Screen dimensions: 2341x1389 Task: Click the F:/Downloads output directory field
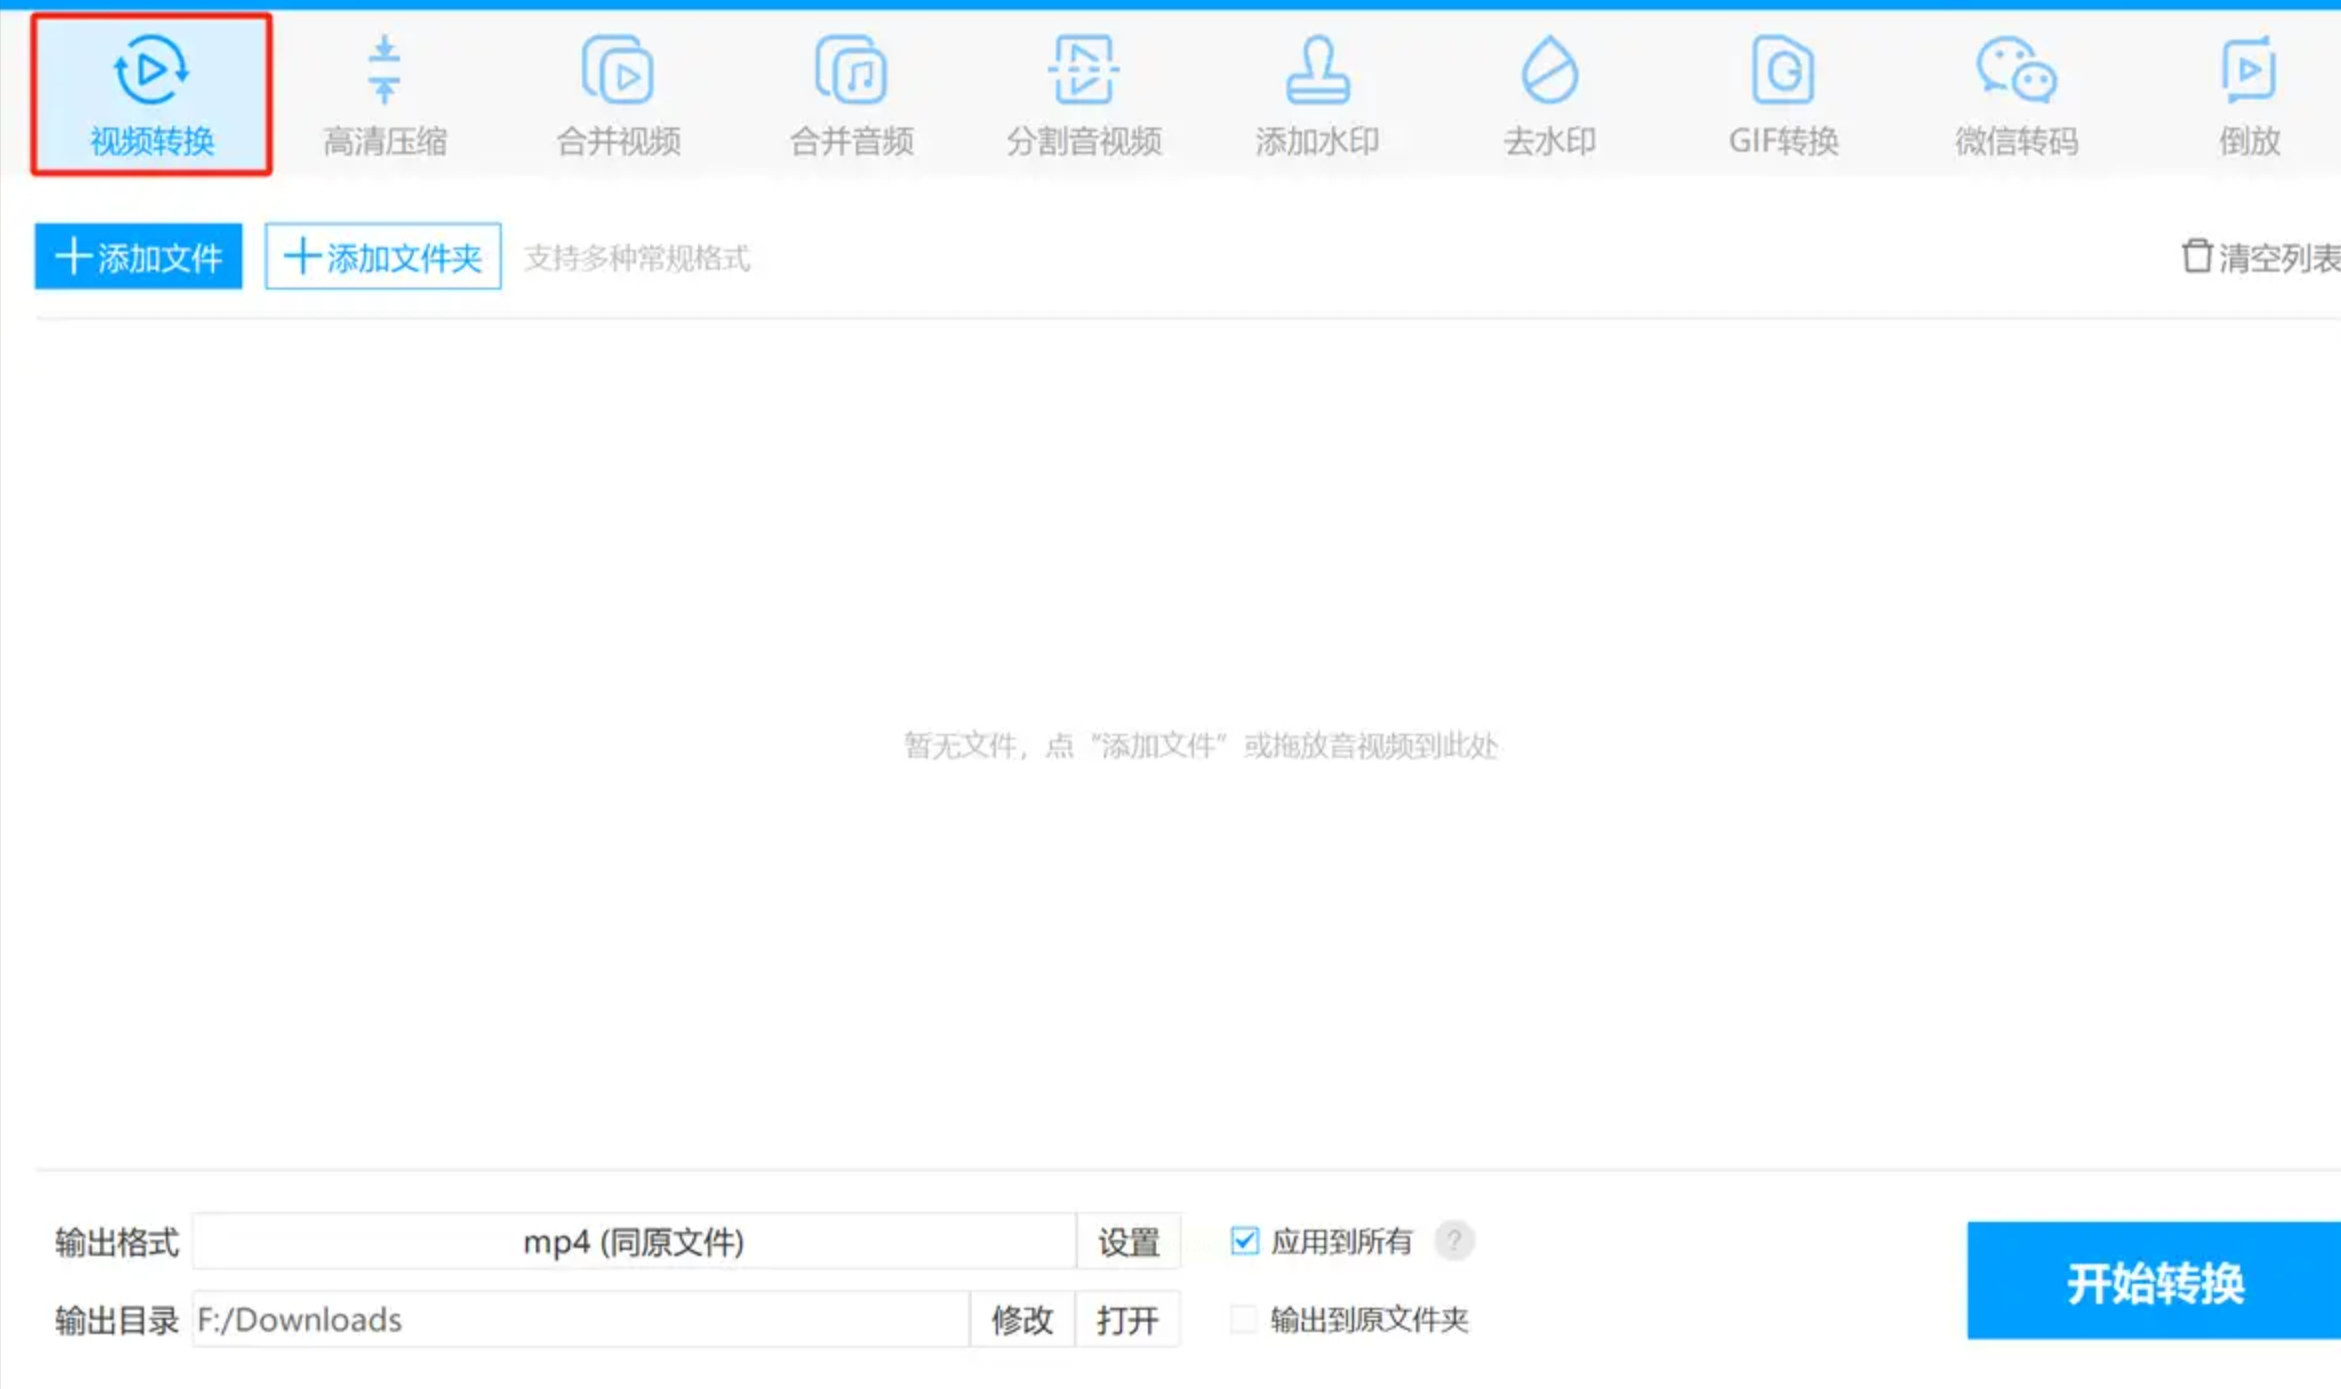click(580, 1320)
